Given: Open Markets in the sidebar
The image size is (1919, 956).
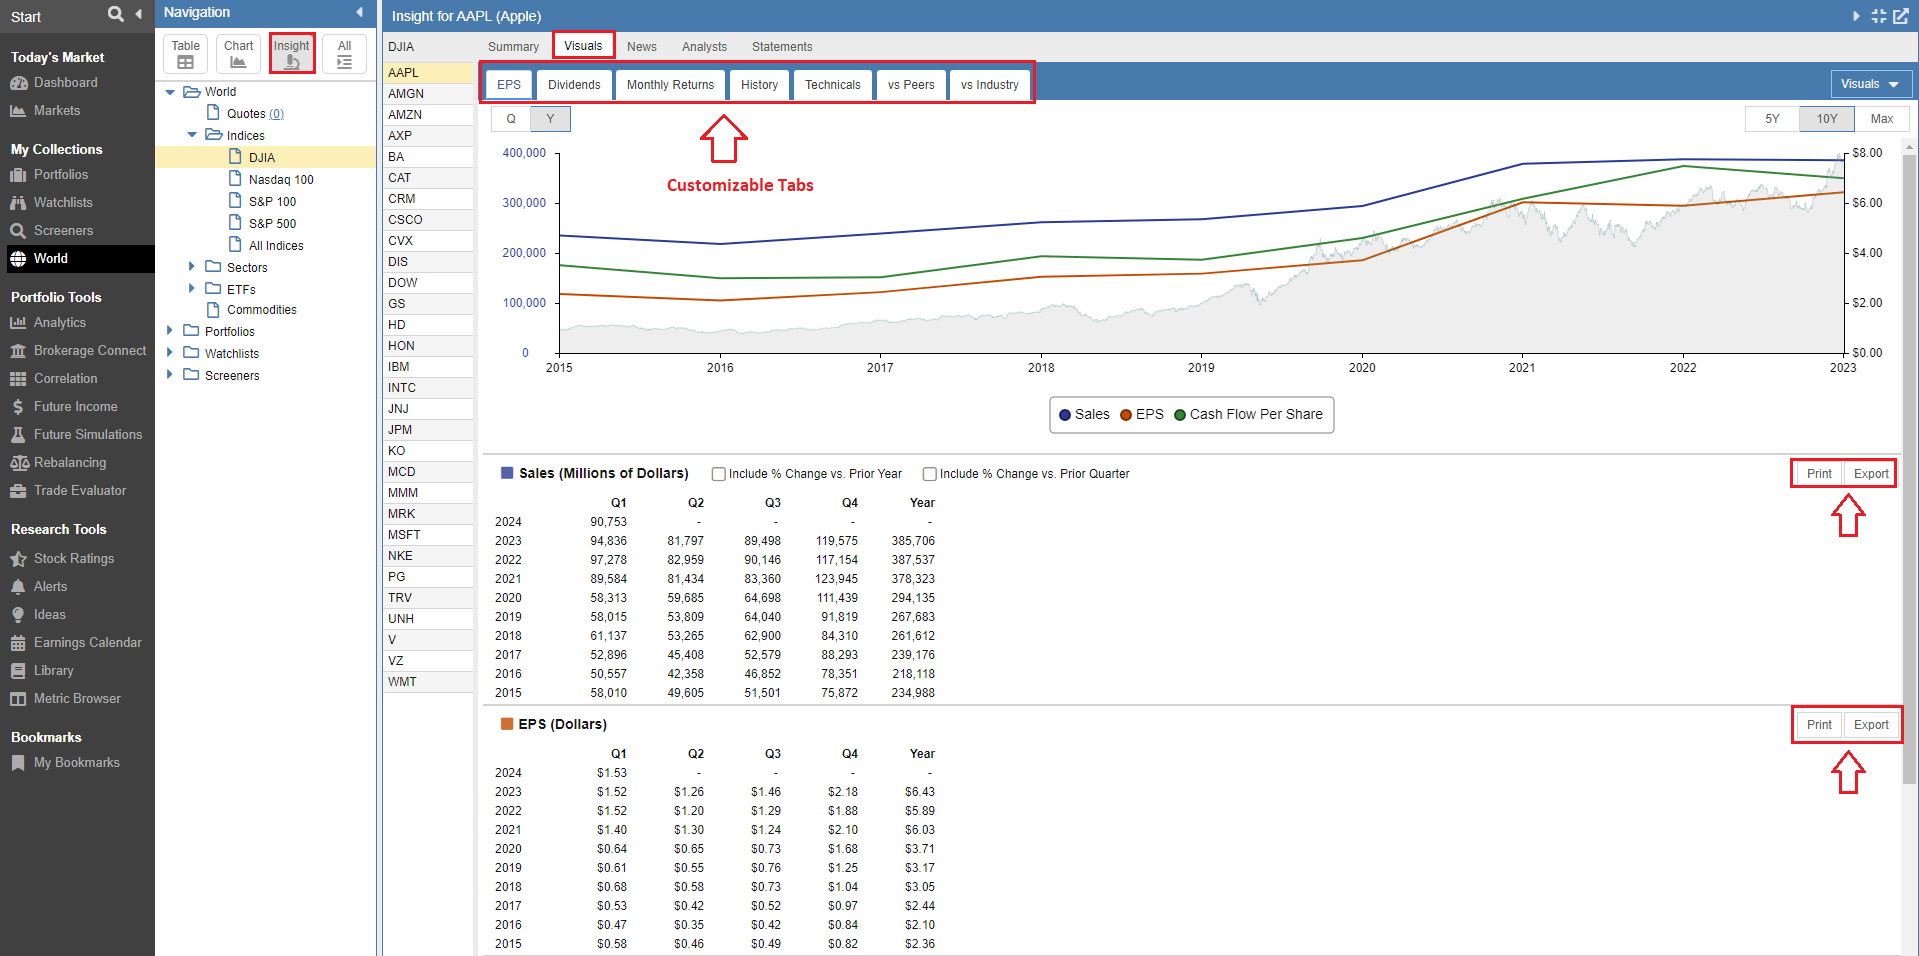Looking at the screenshot, I should [57, 111].
